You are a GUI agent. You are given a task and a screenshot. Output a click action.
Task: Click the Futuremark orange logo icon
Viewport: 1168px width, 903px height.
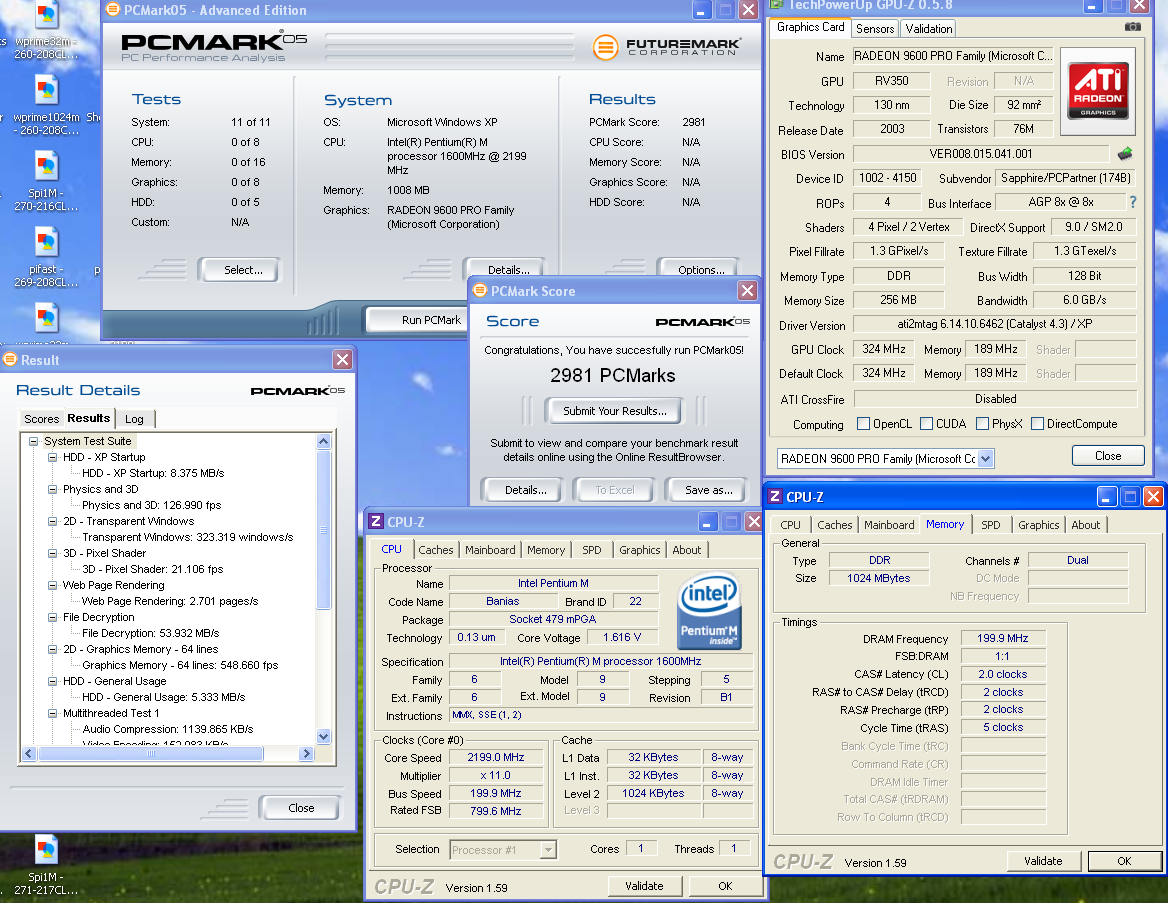(x=605, y=47)
